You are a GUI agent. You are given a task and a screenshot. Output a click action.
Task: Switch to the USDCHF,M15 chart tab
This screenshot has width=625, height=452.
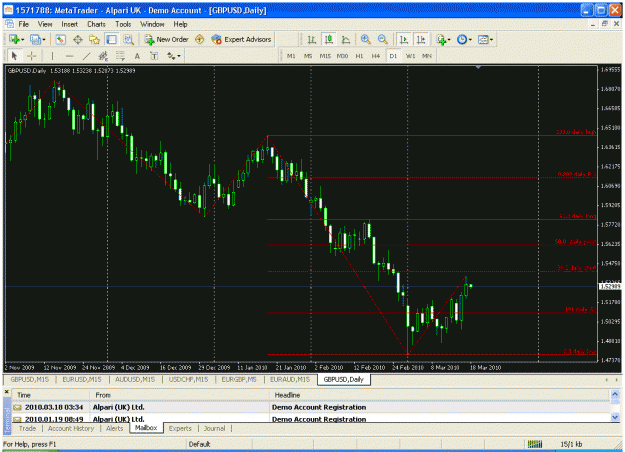click(x=188, y=379)
